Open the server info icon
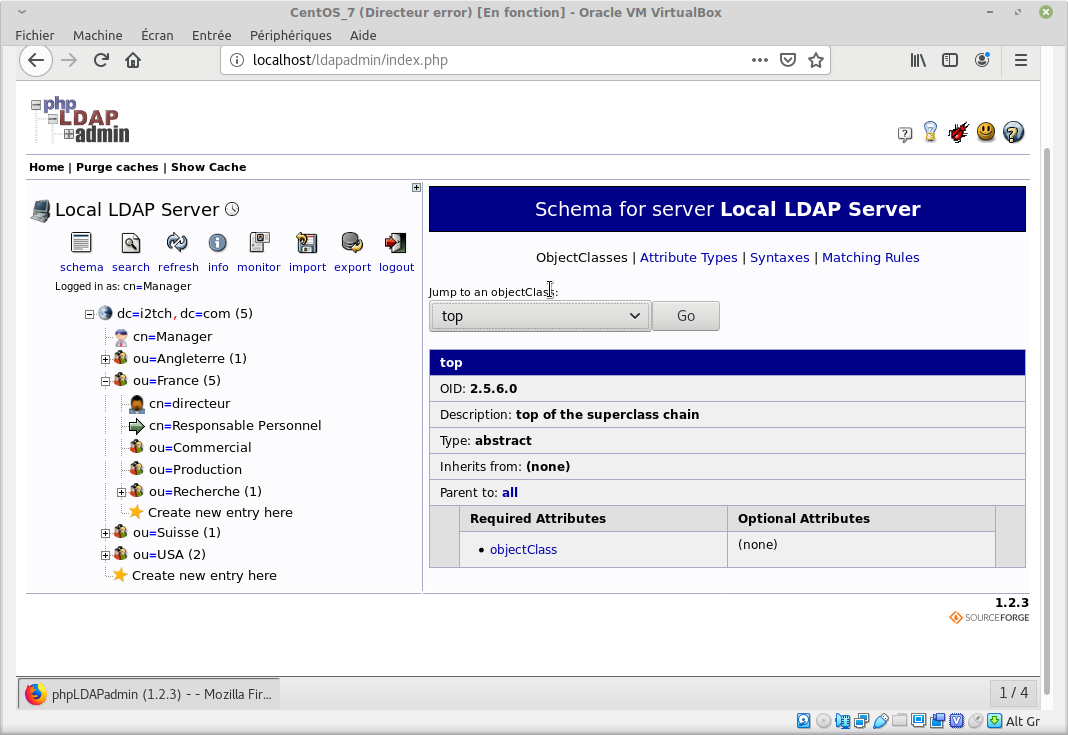This screenshot has width=1068, height=735. pyautogui.click(x=217, y=243)
